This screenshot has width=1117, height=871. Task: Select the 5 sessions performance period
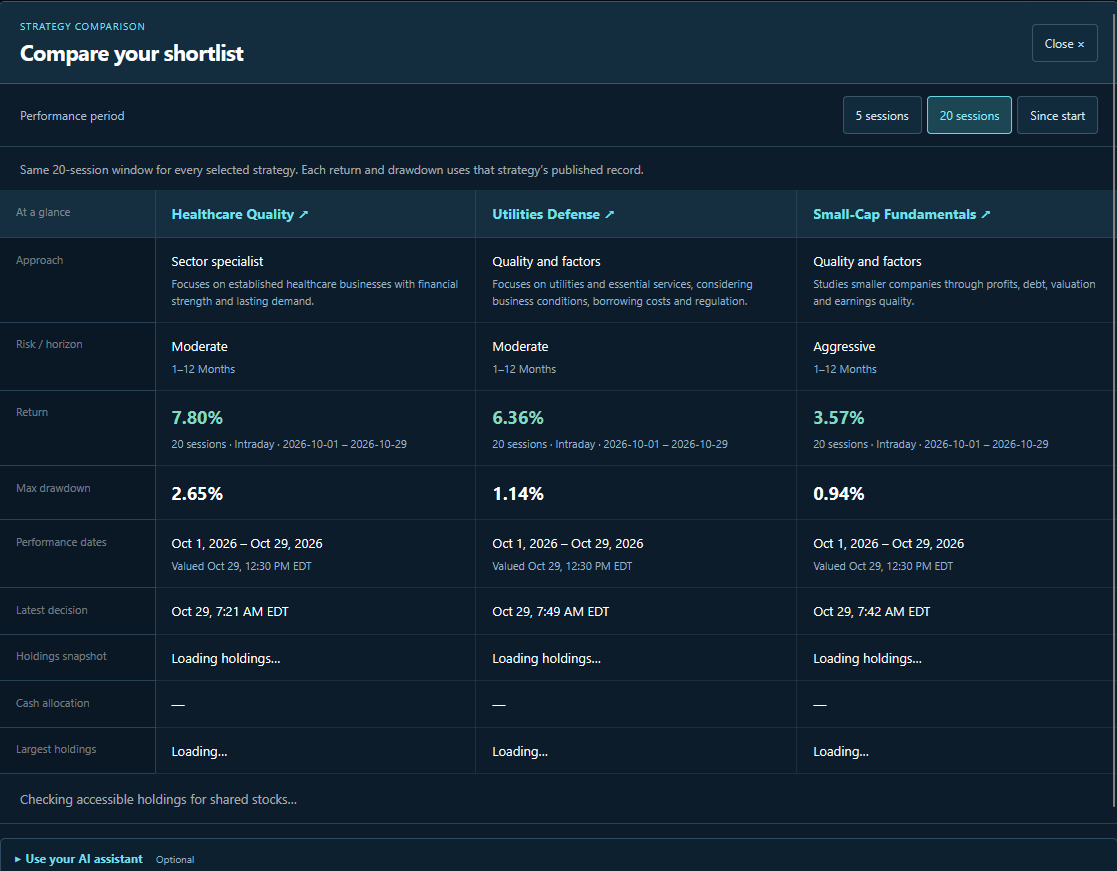point(882,115)
